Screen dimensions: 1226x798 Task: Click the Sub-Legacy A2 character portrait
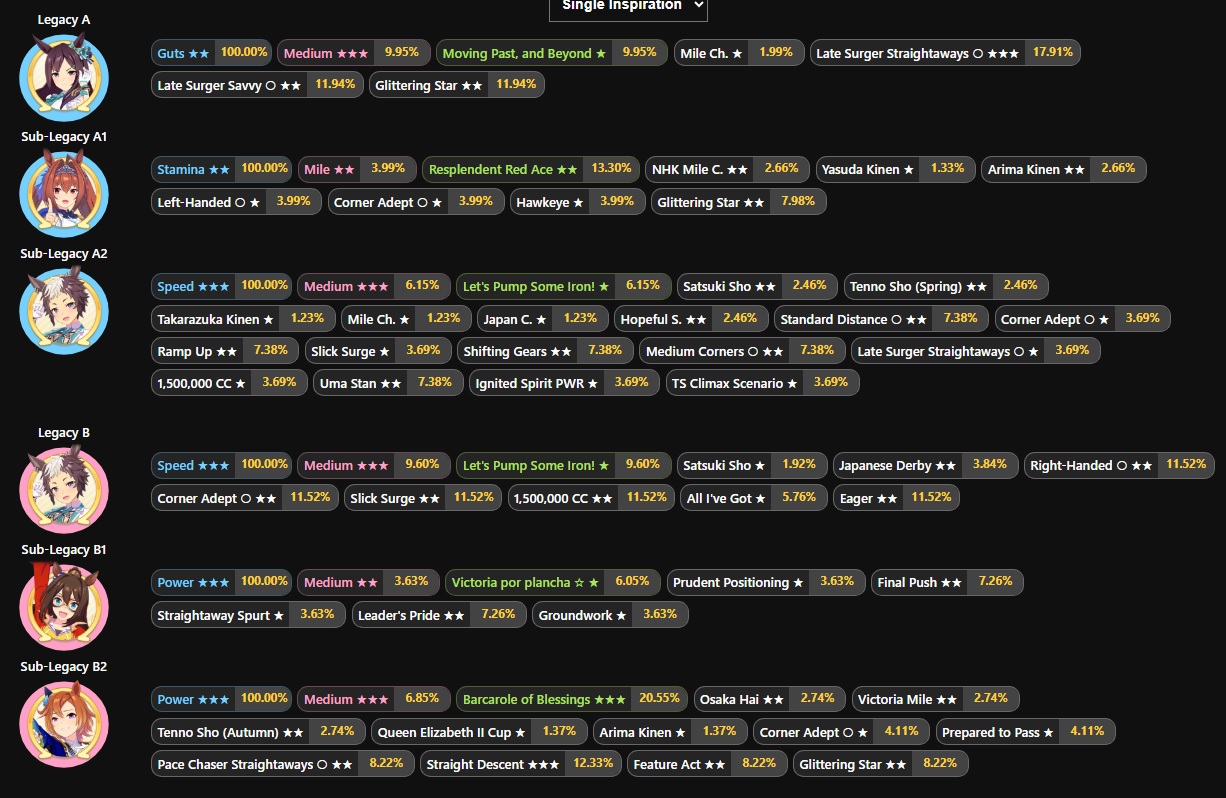pyautogui.click(x=64, y=311)
